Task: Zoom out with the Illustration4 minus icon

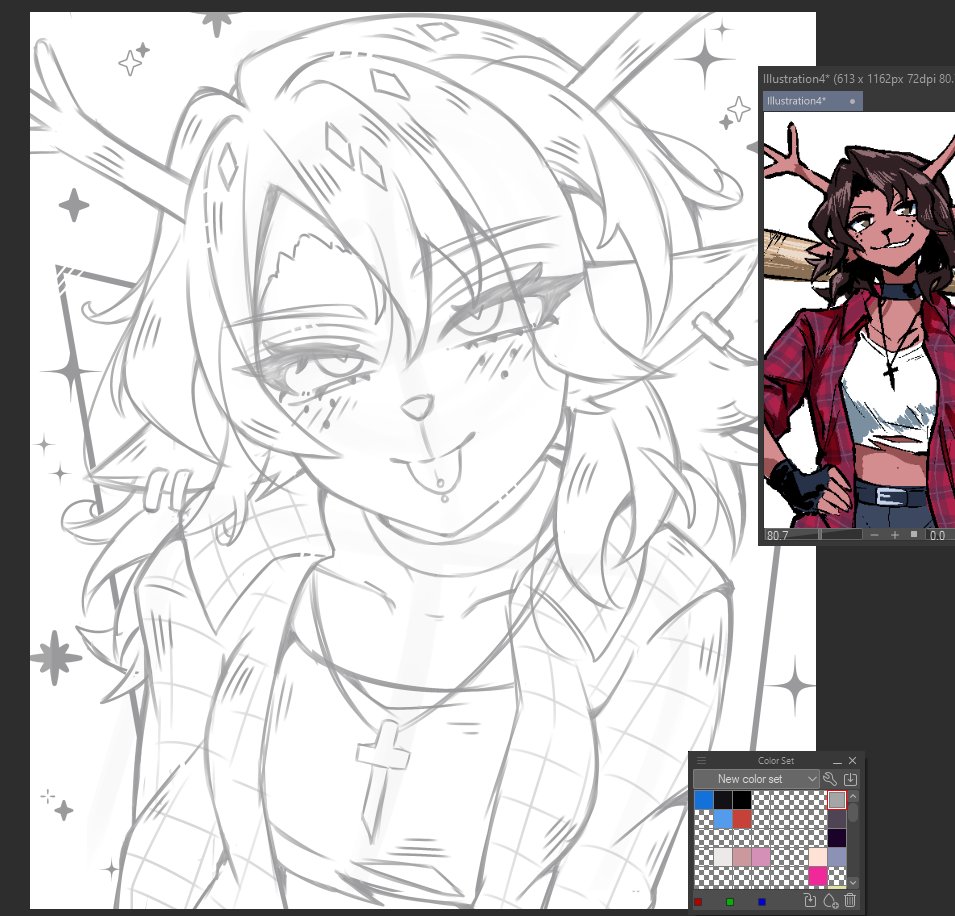Action: click(x=875, y=535)
